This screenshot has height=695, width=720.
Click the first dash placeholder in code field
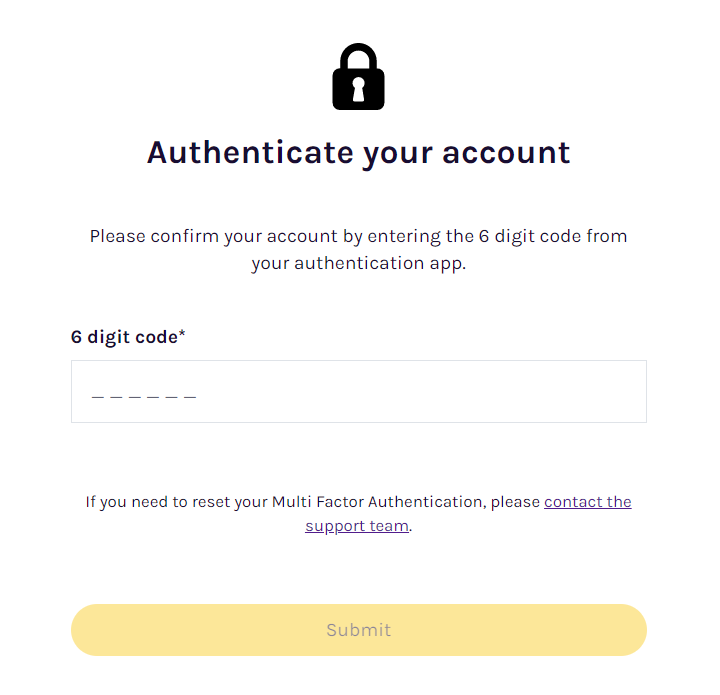[x=97, y=397]
